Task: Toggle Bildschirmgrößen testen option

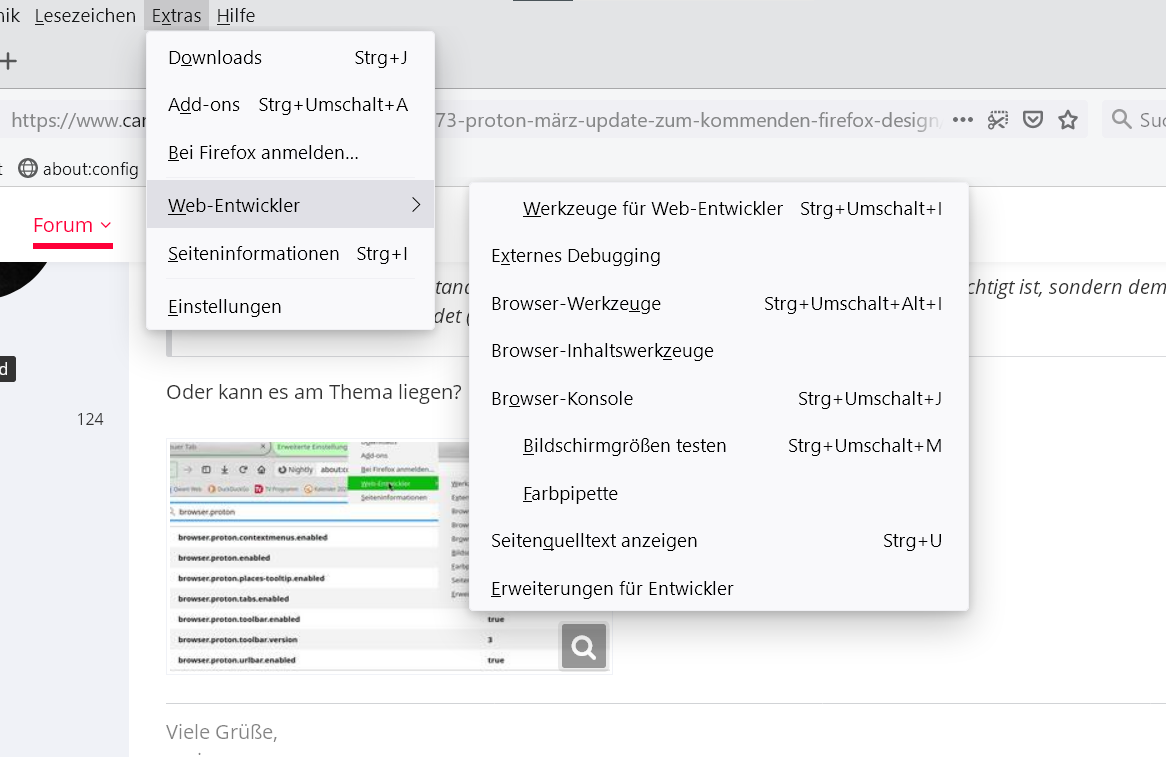Action: pyautogui.click(x=624, y=446)
